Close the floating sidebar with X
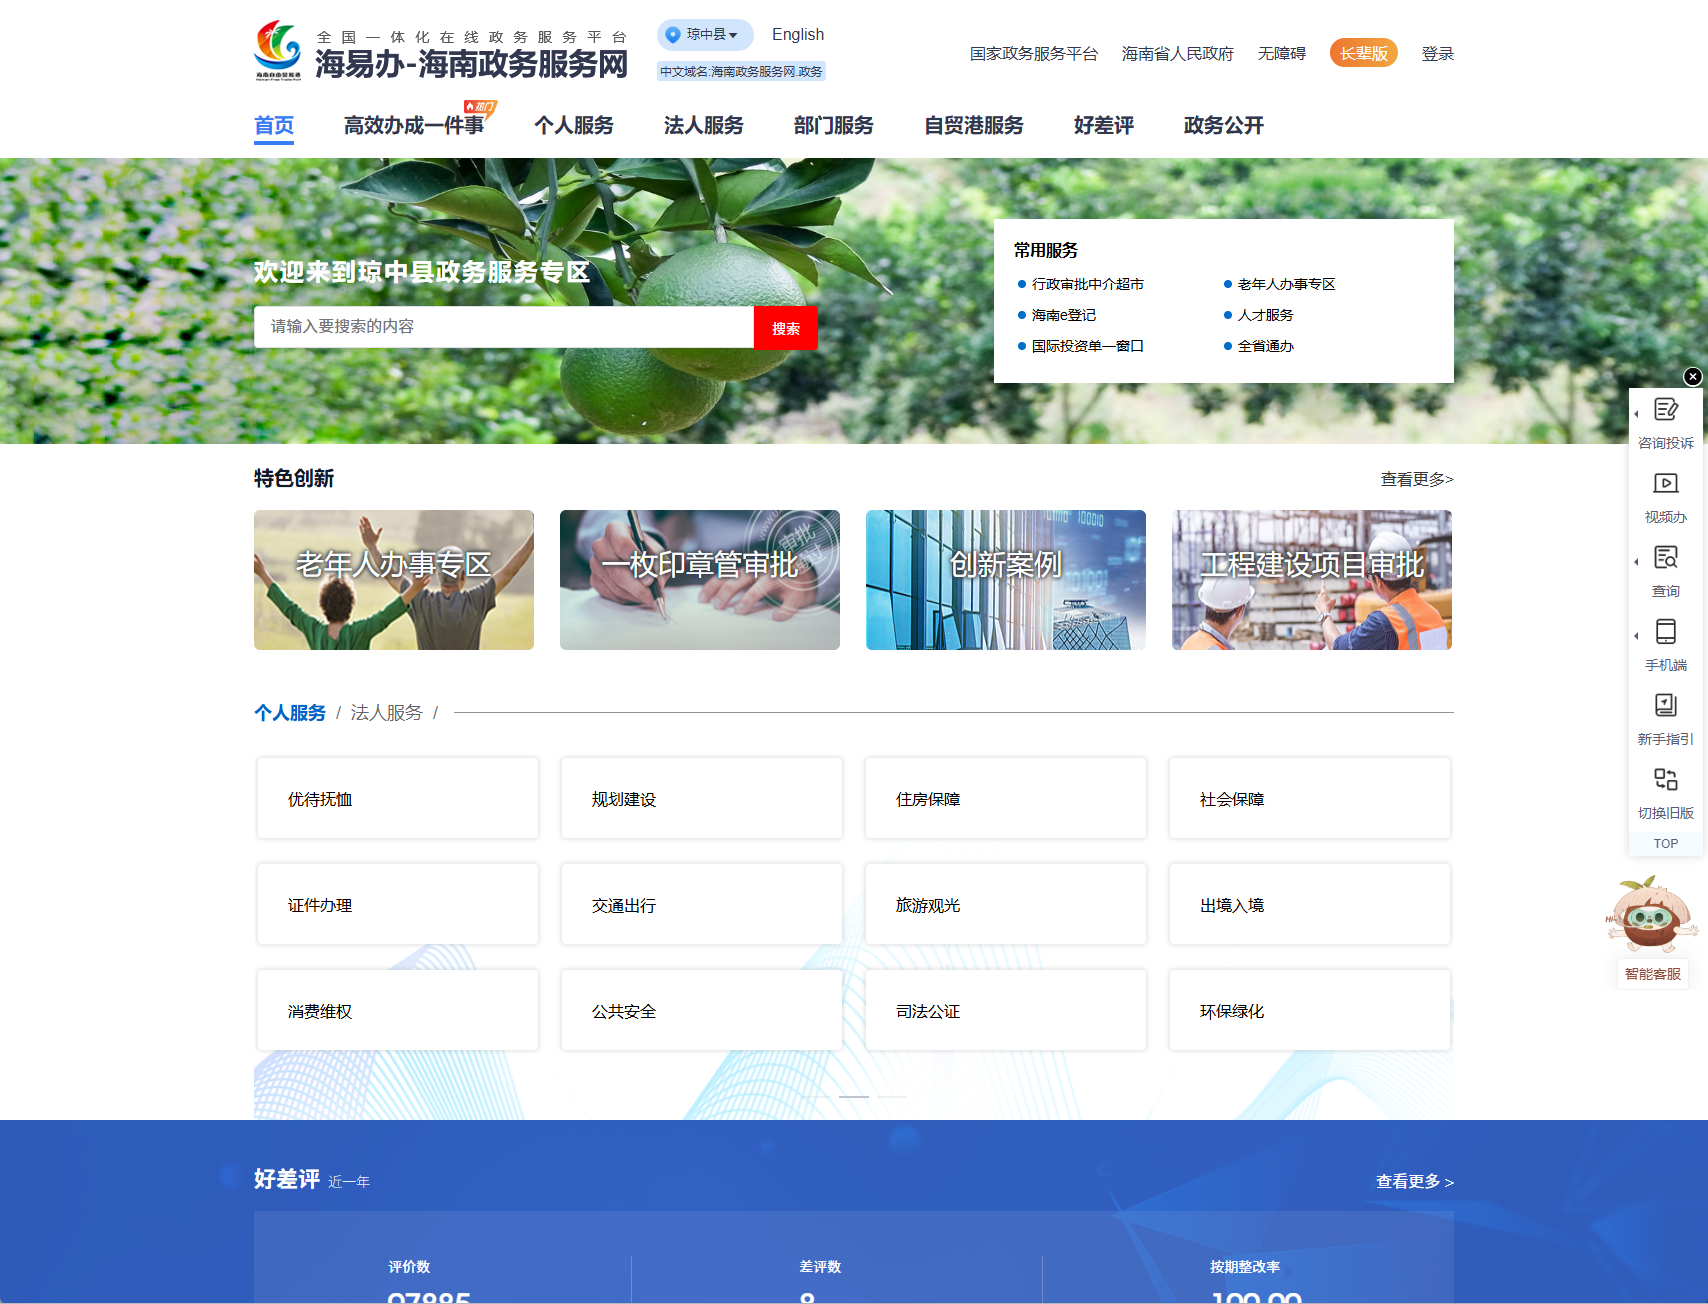 click(1692, 377)
